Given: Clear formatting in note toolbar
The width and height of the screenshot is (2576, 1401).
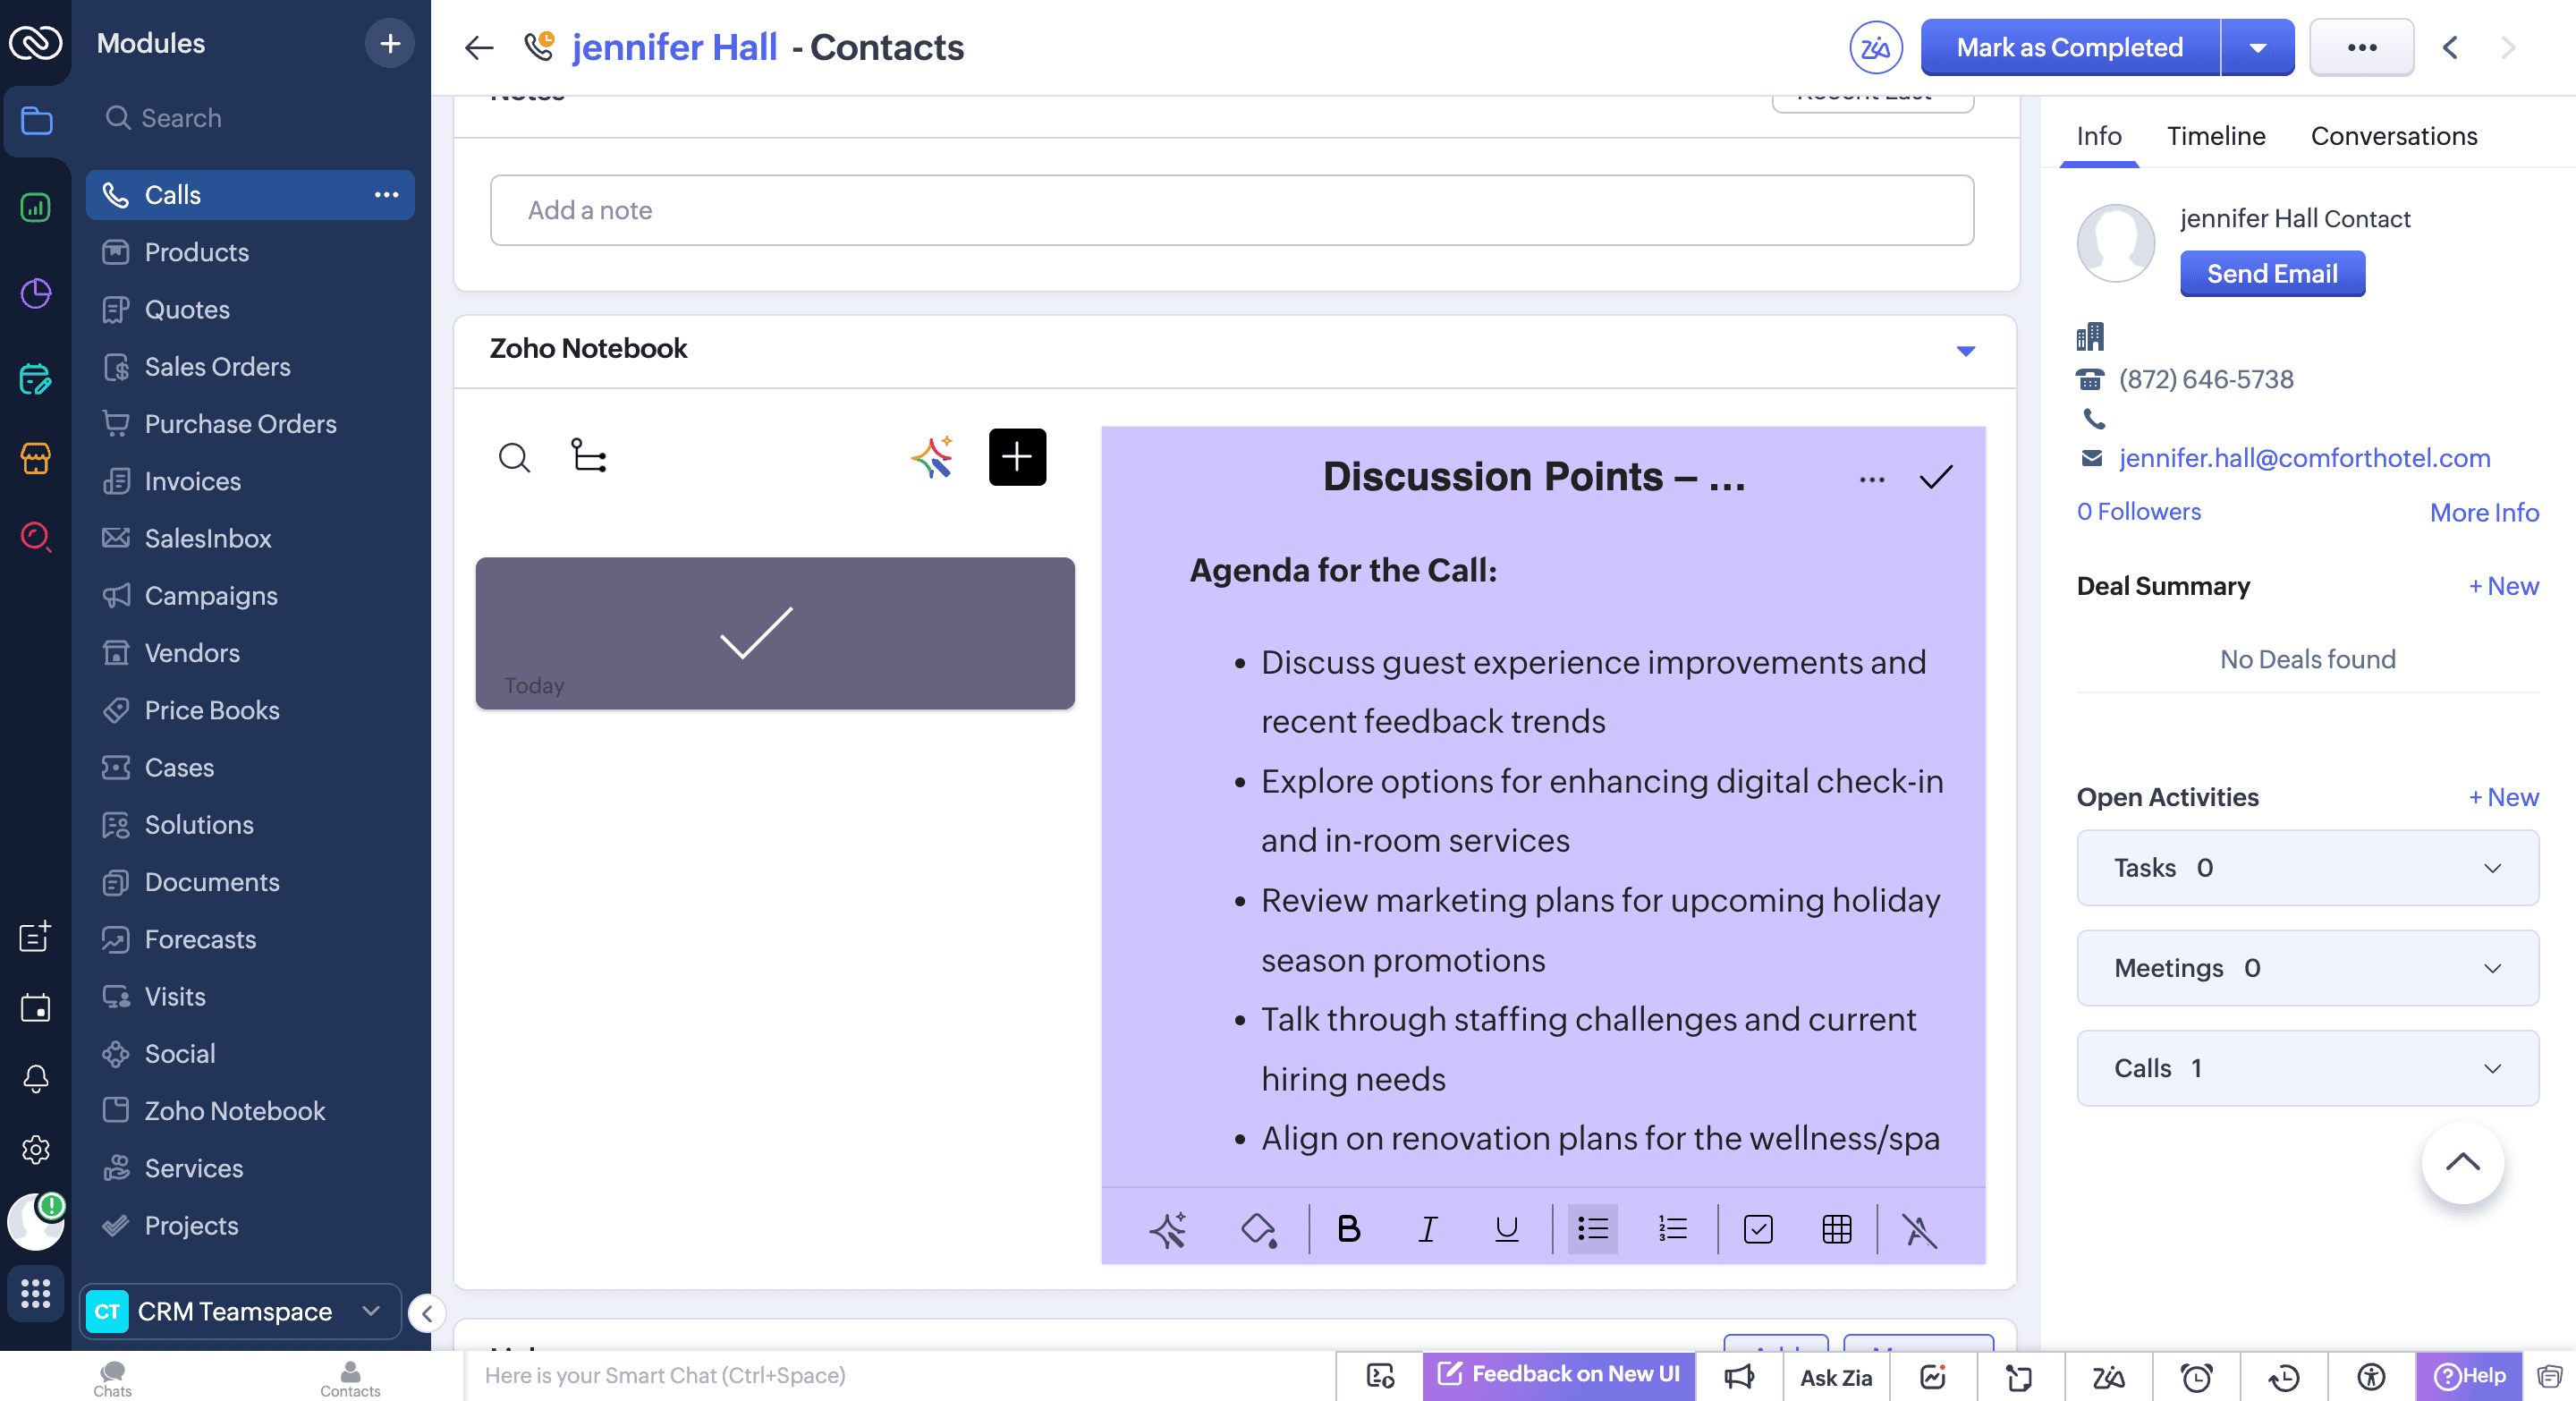Looking at the screenshot, I should (x=1918, y=1229).
